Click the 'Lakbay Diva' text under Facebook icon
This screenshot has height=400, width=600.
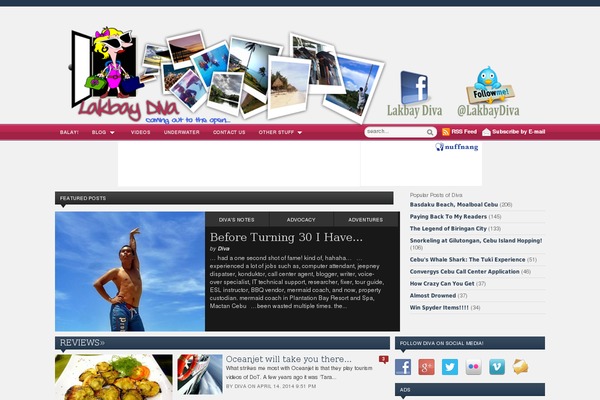click(x=414, y=111)
